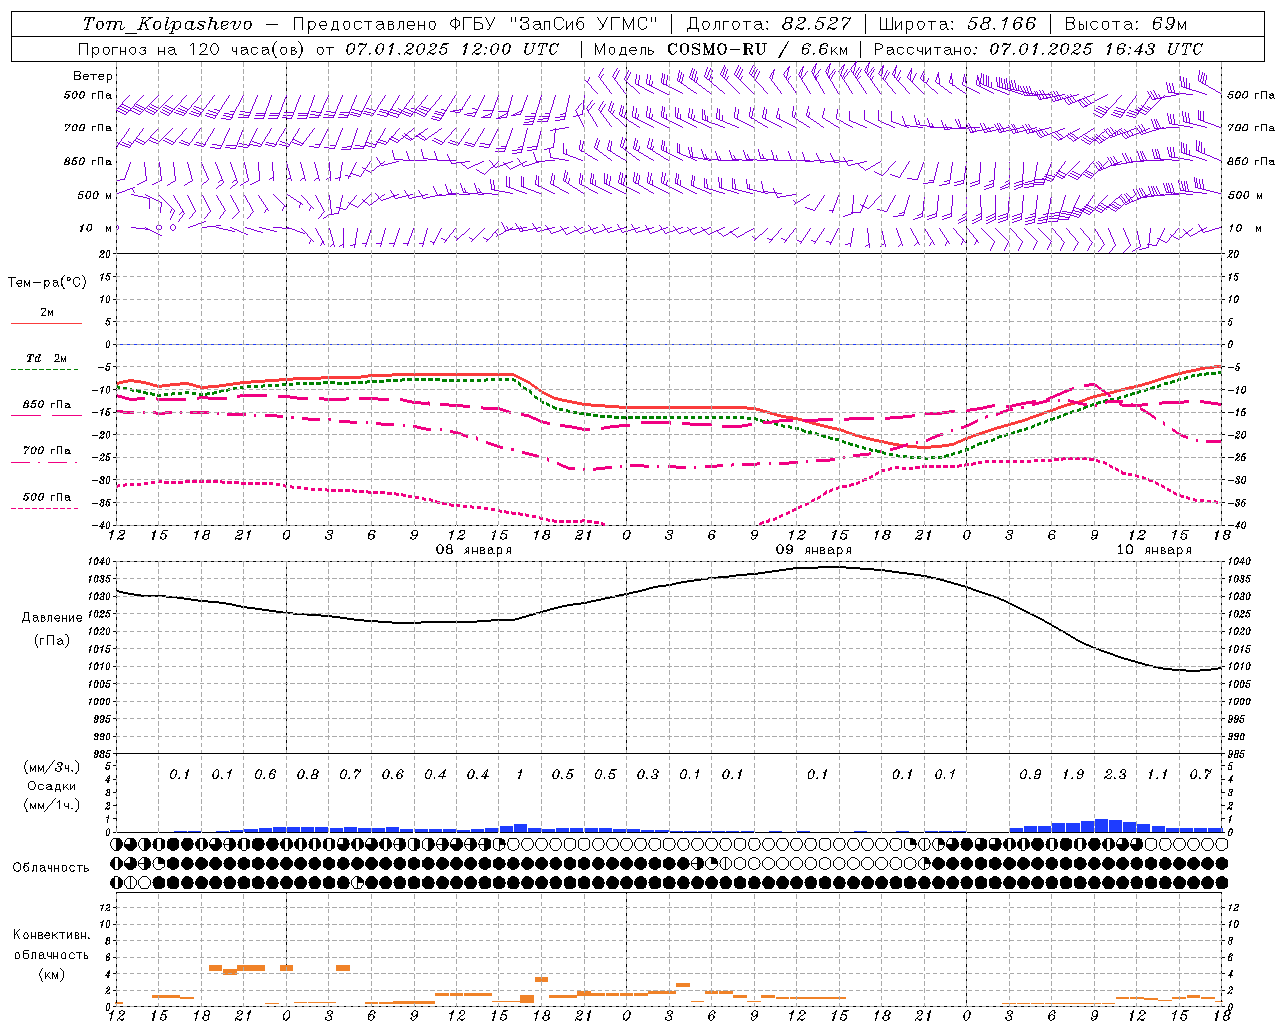The height and width of the screenshot is (1024, 1280).
Task: Click the Тем-ра(°C) temperature axis label
Action: coord(47,283)
